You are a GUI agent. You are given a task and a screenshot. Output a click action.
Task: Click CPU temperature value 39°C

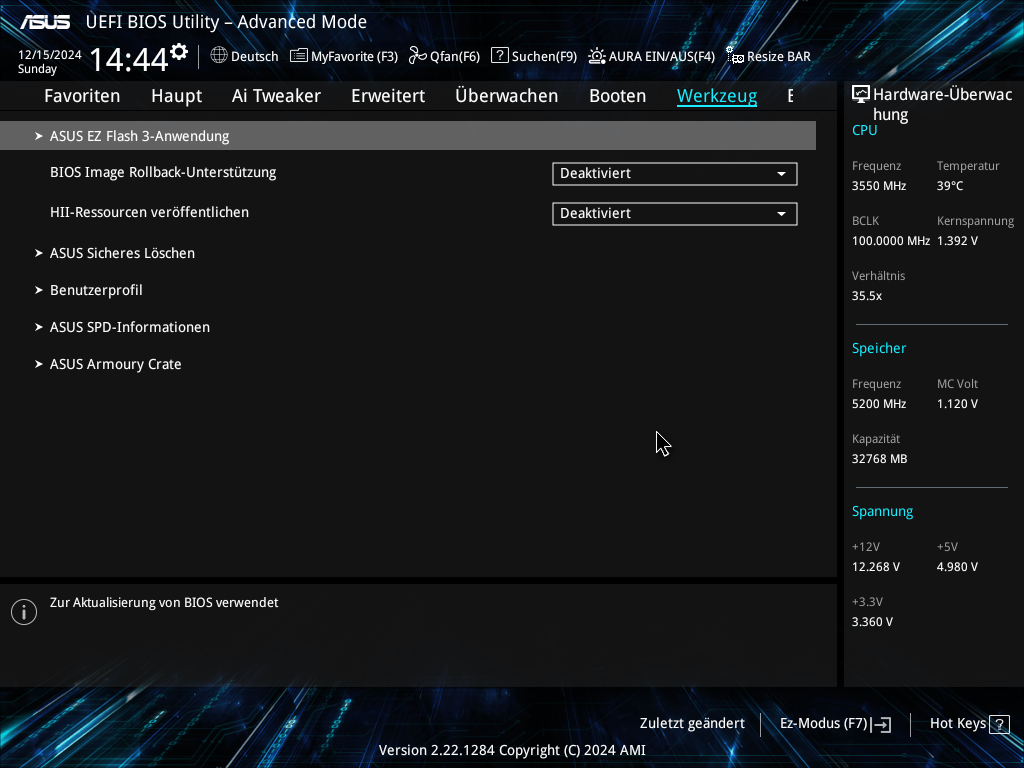click(x=950, y=186)
